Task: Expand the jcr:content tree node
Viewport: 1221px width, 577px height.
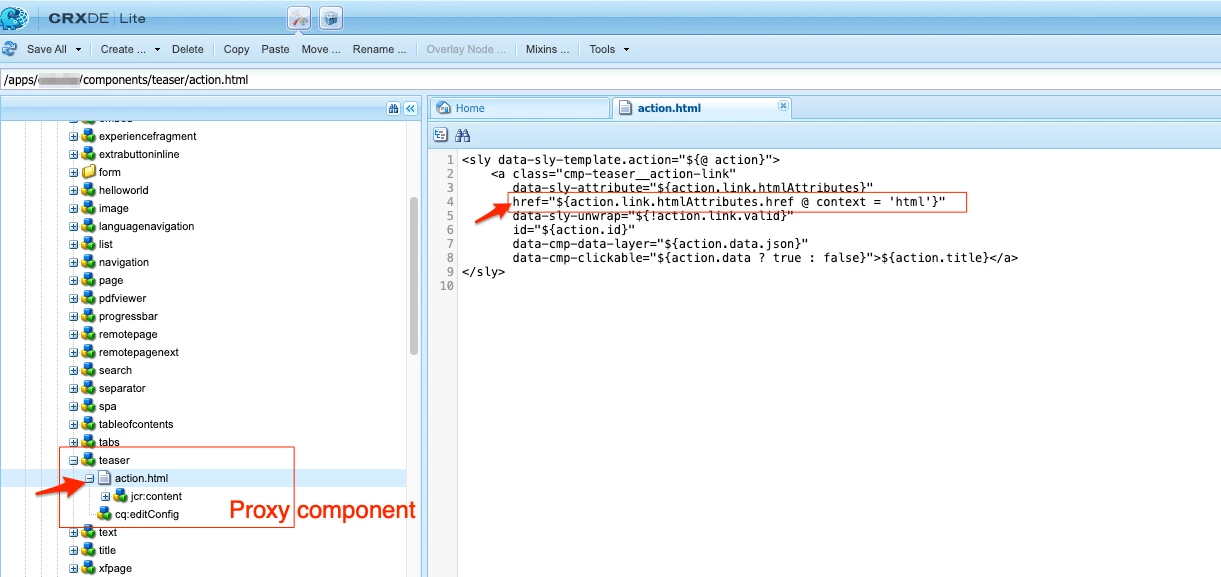Action: [x=105, y=496]
